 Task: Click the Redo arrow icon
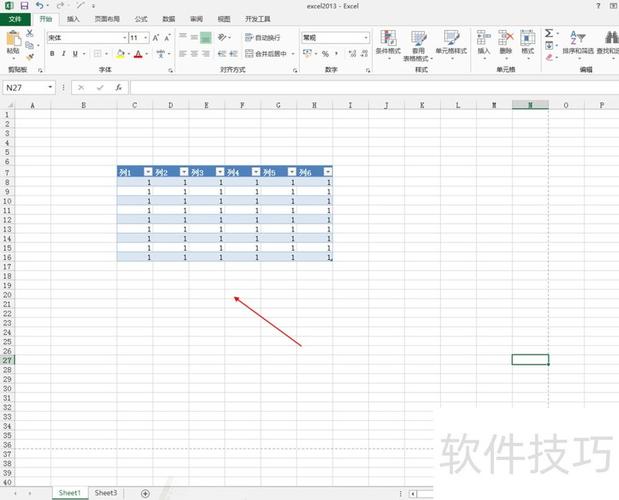60,6
